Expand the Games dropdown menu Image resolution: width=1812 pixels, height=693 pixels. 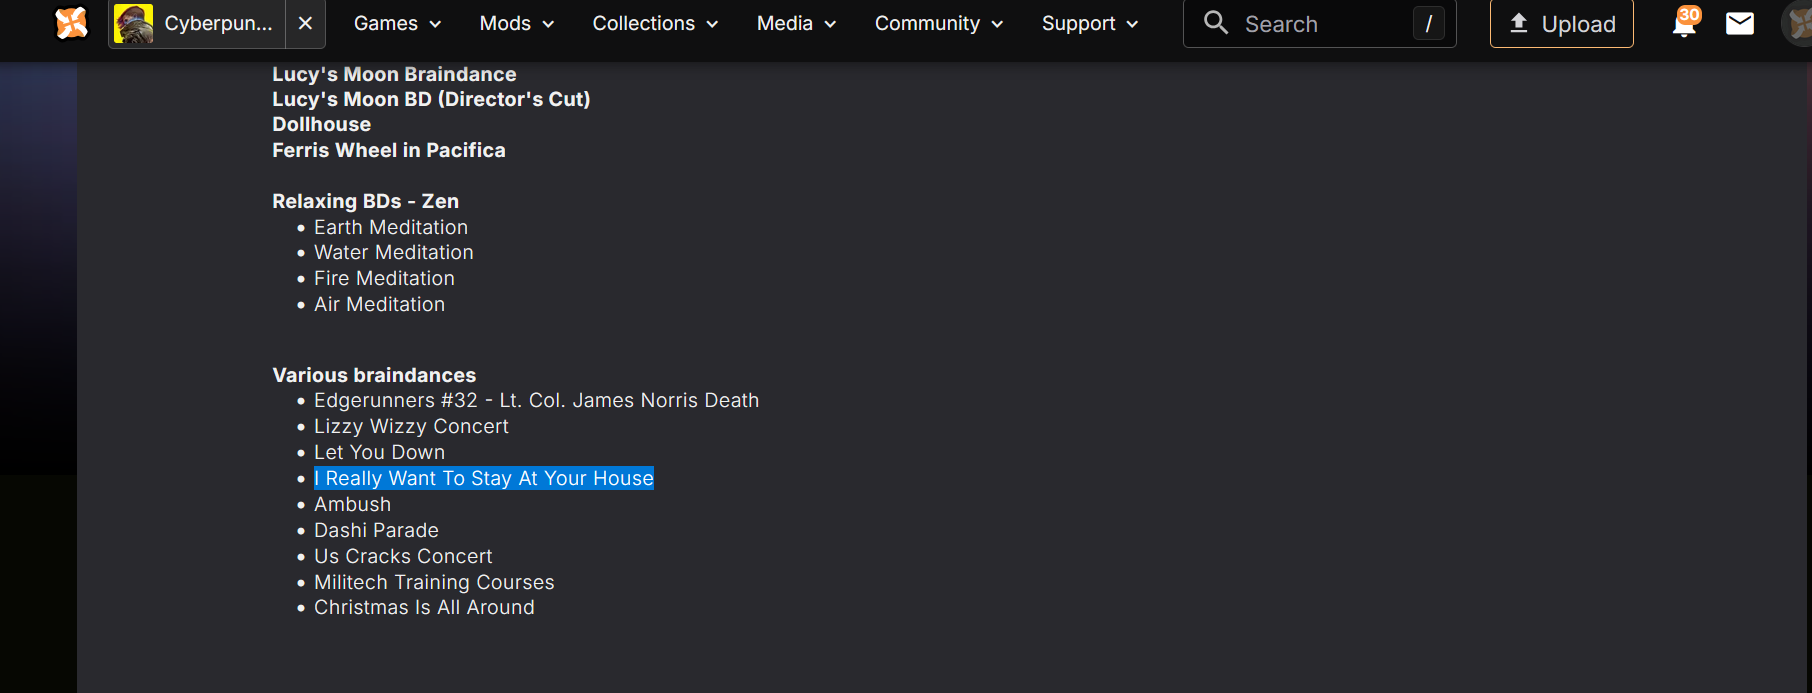click(397, 23)
